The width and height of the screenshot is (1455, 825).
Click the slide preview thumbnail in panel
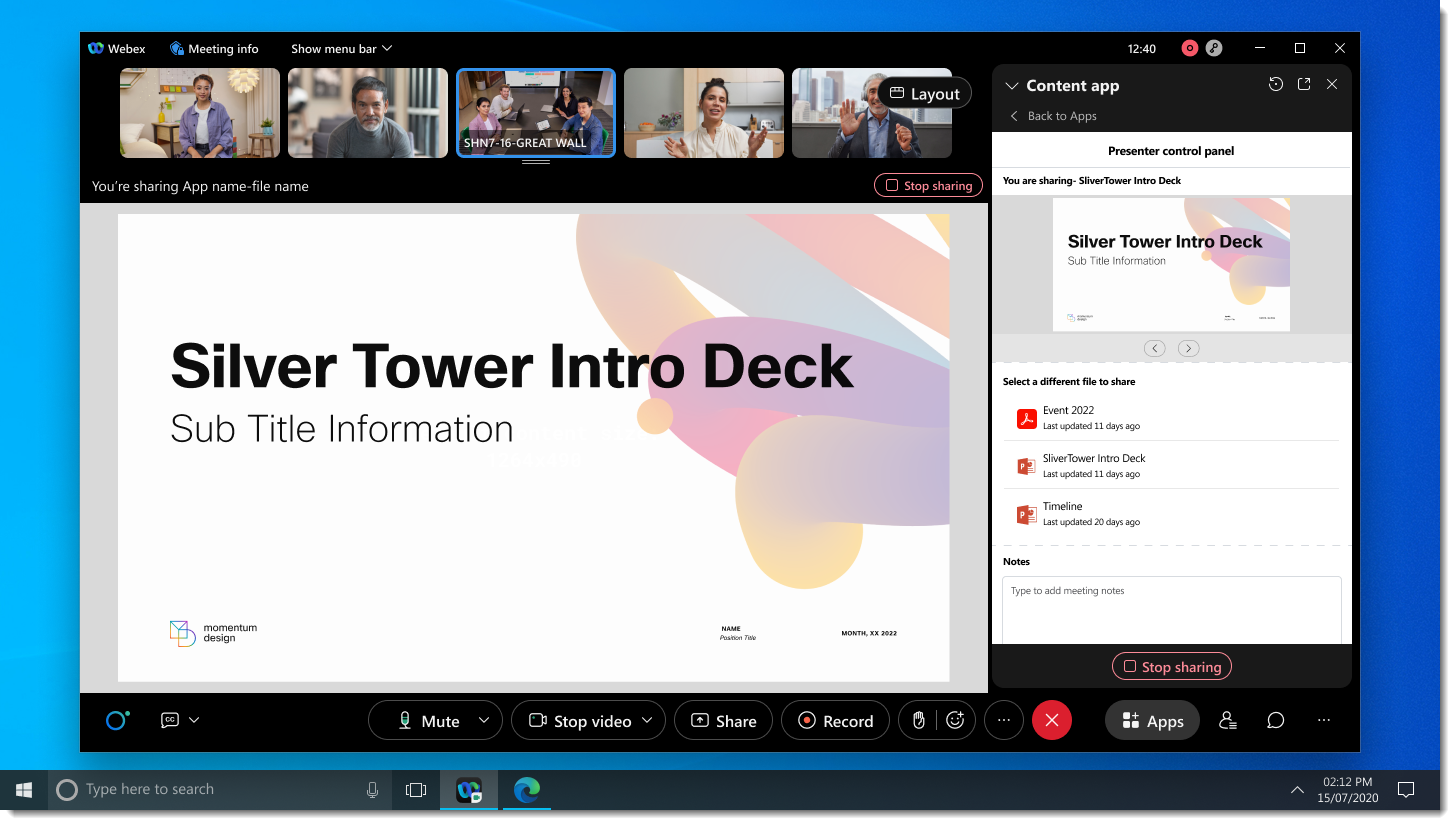coord(1171,264)
